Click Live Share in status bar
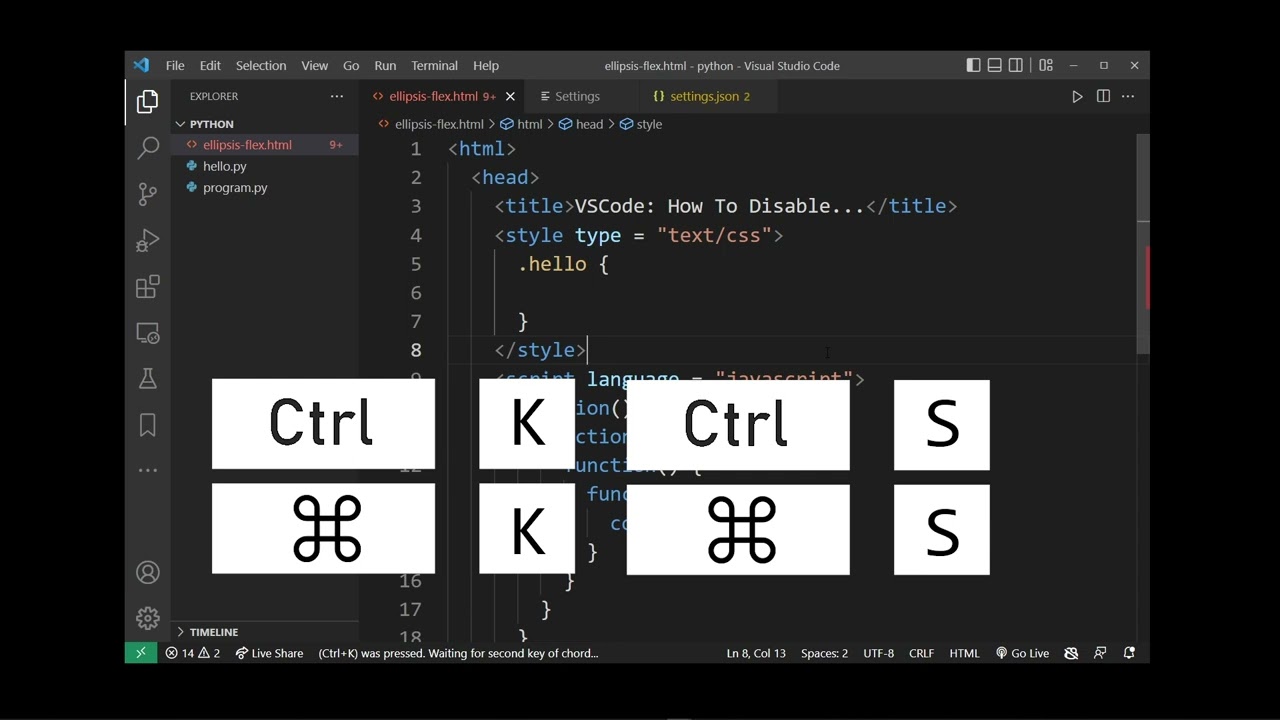 point(269,653)
